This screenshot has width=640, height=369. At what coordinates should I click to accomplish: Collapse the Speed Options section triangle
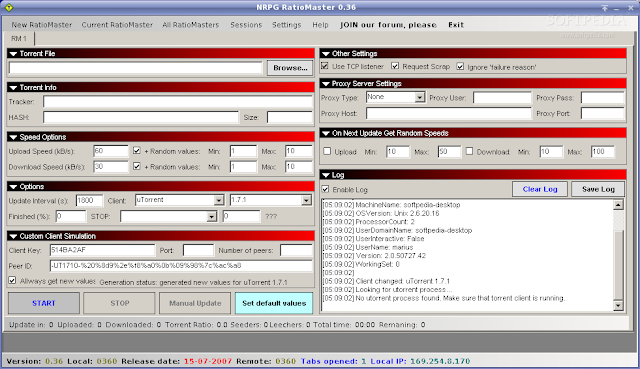click(13, 138)
